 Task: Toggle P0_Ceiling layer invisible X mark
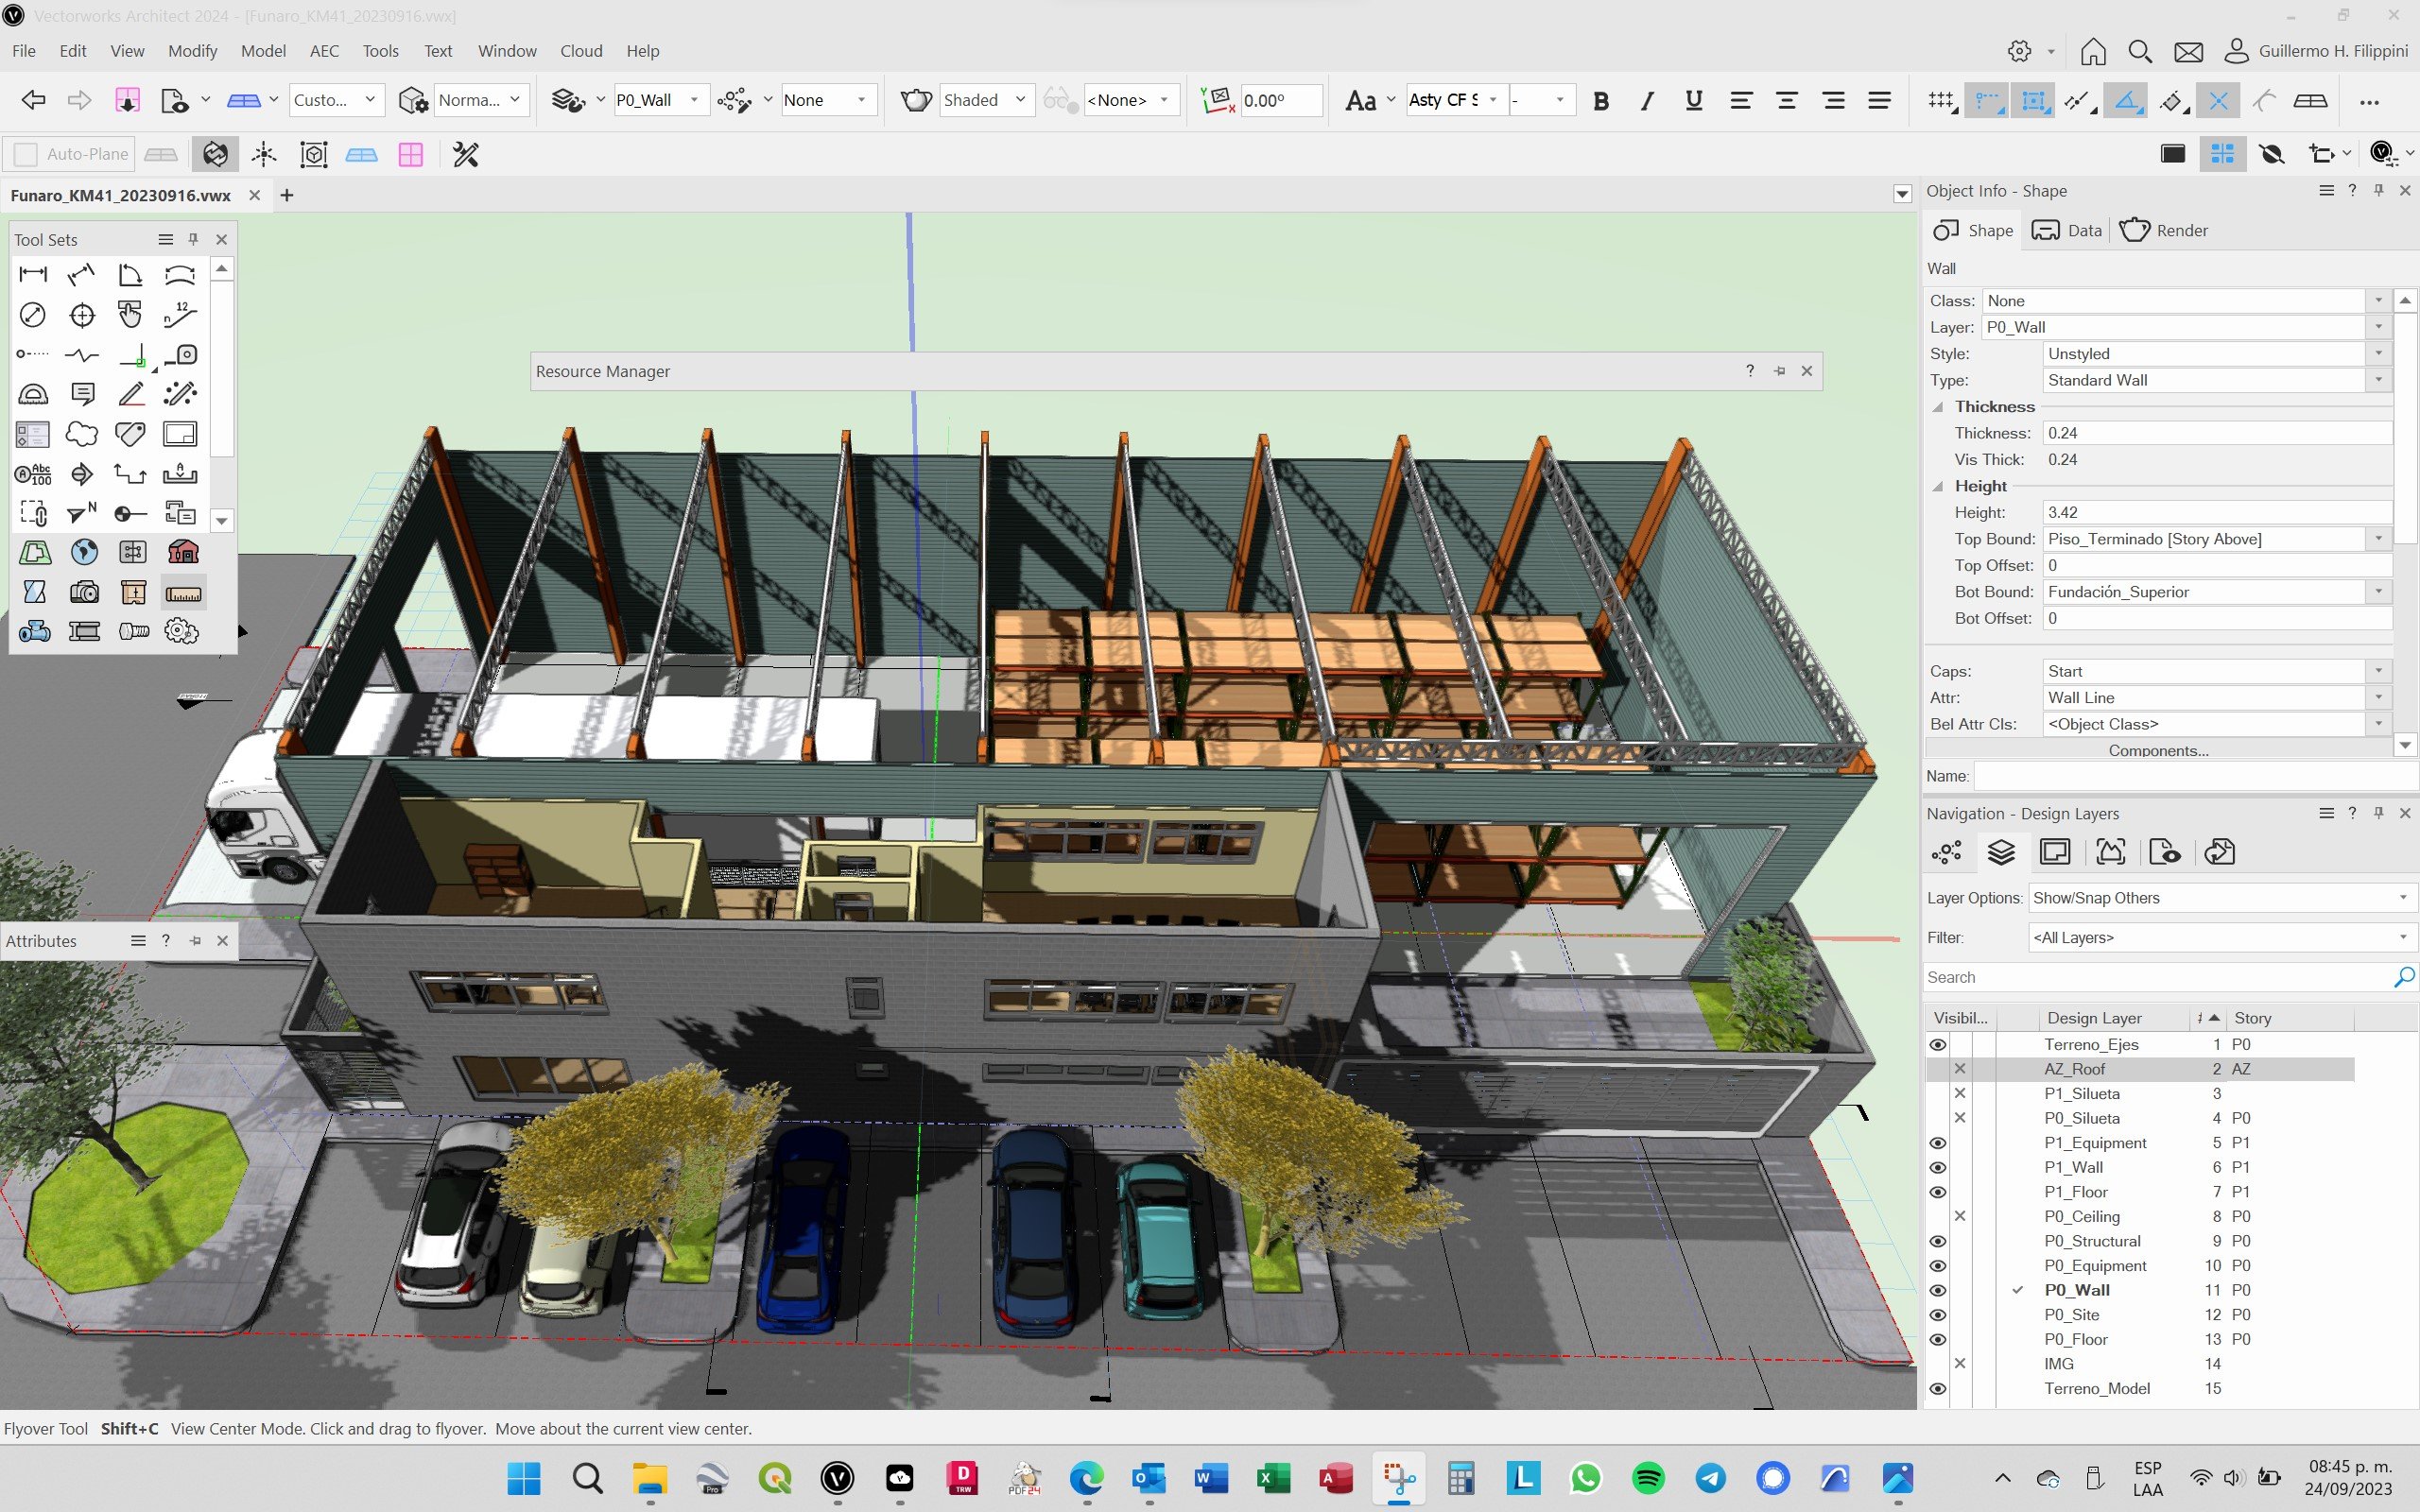click(x=1960, y=1216)
